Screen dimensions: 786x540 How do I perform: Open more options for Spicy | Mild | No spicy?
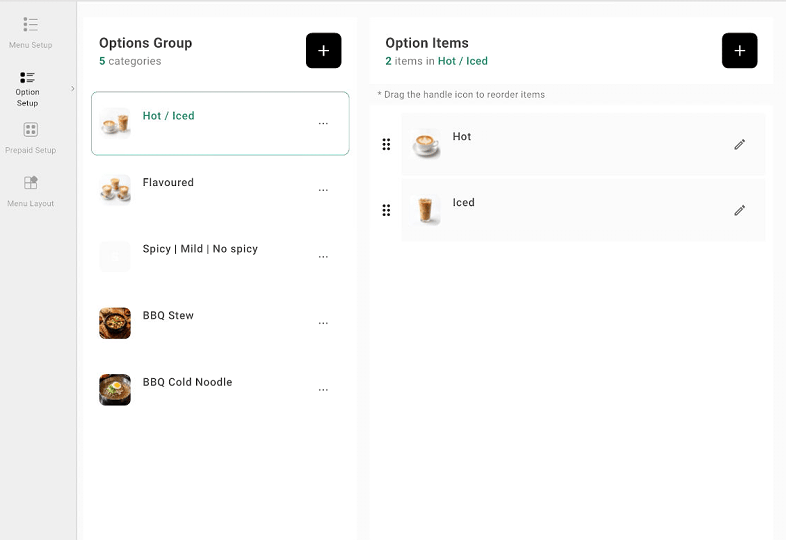tap(323, 257)
